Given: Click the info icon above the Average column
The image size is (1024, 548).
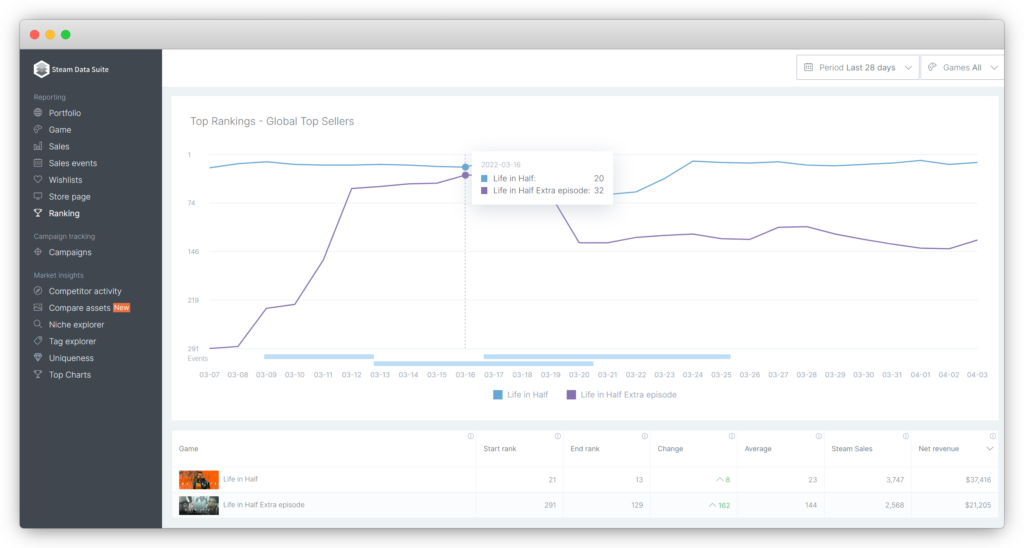Looking at the screenshot, I should (x=818, y=436).
